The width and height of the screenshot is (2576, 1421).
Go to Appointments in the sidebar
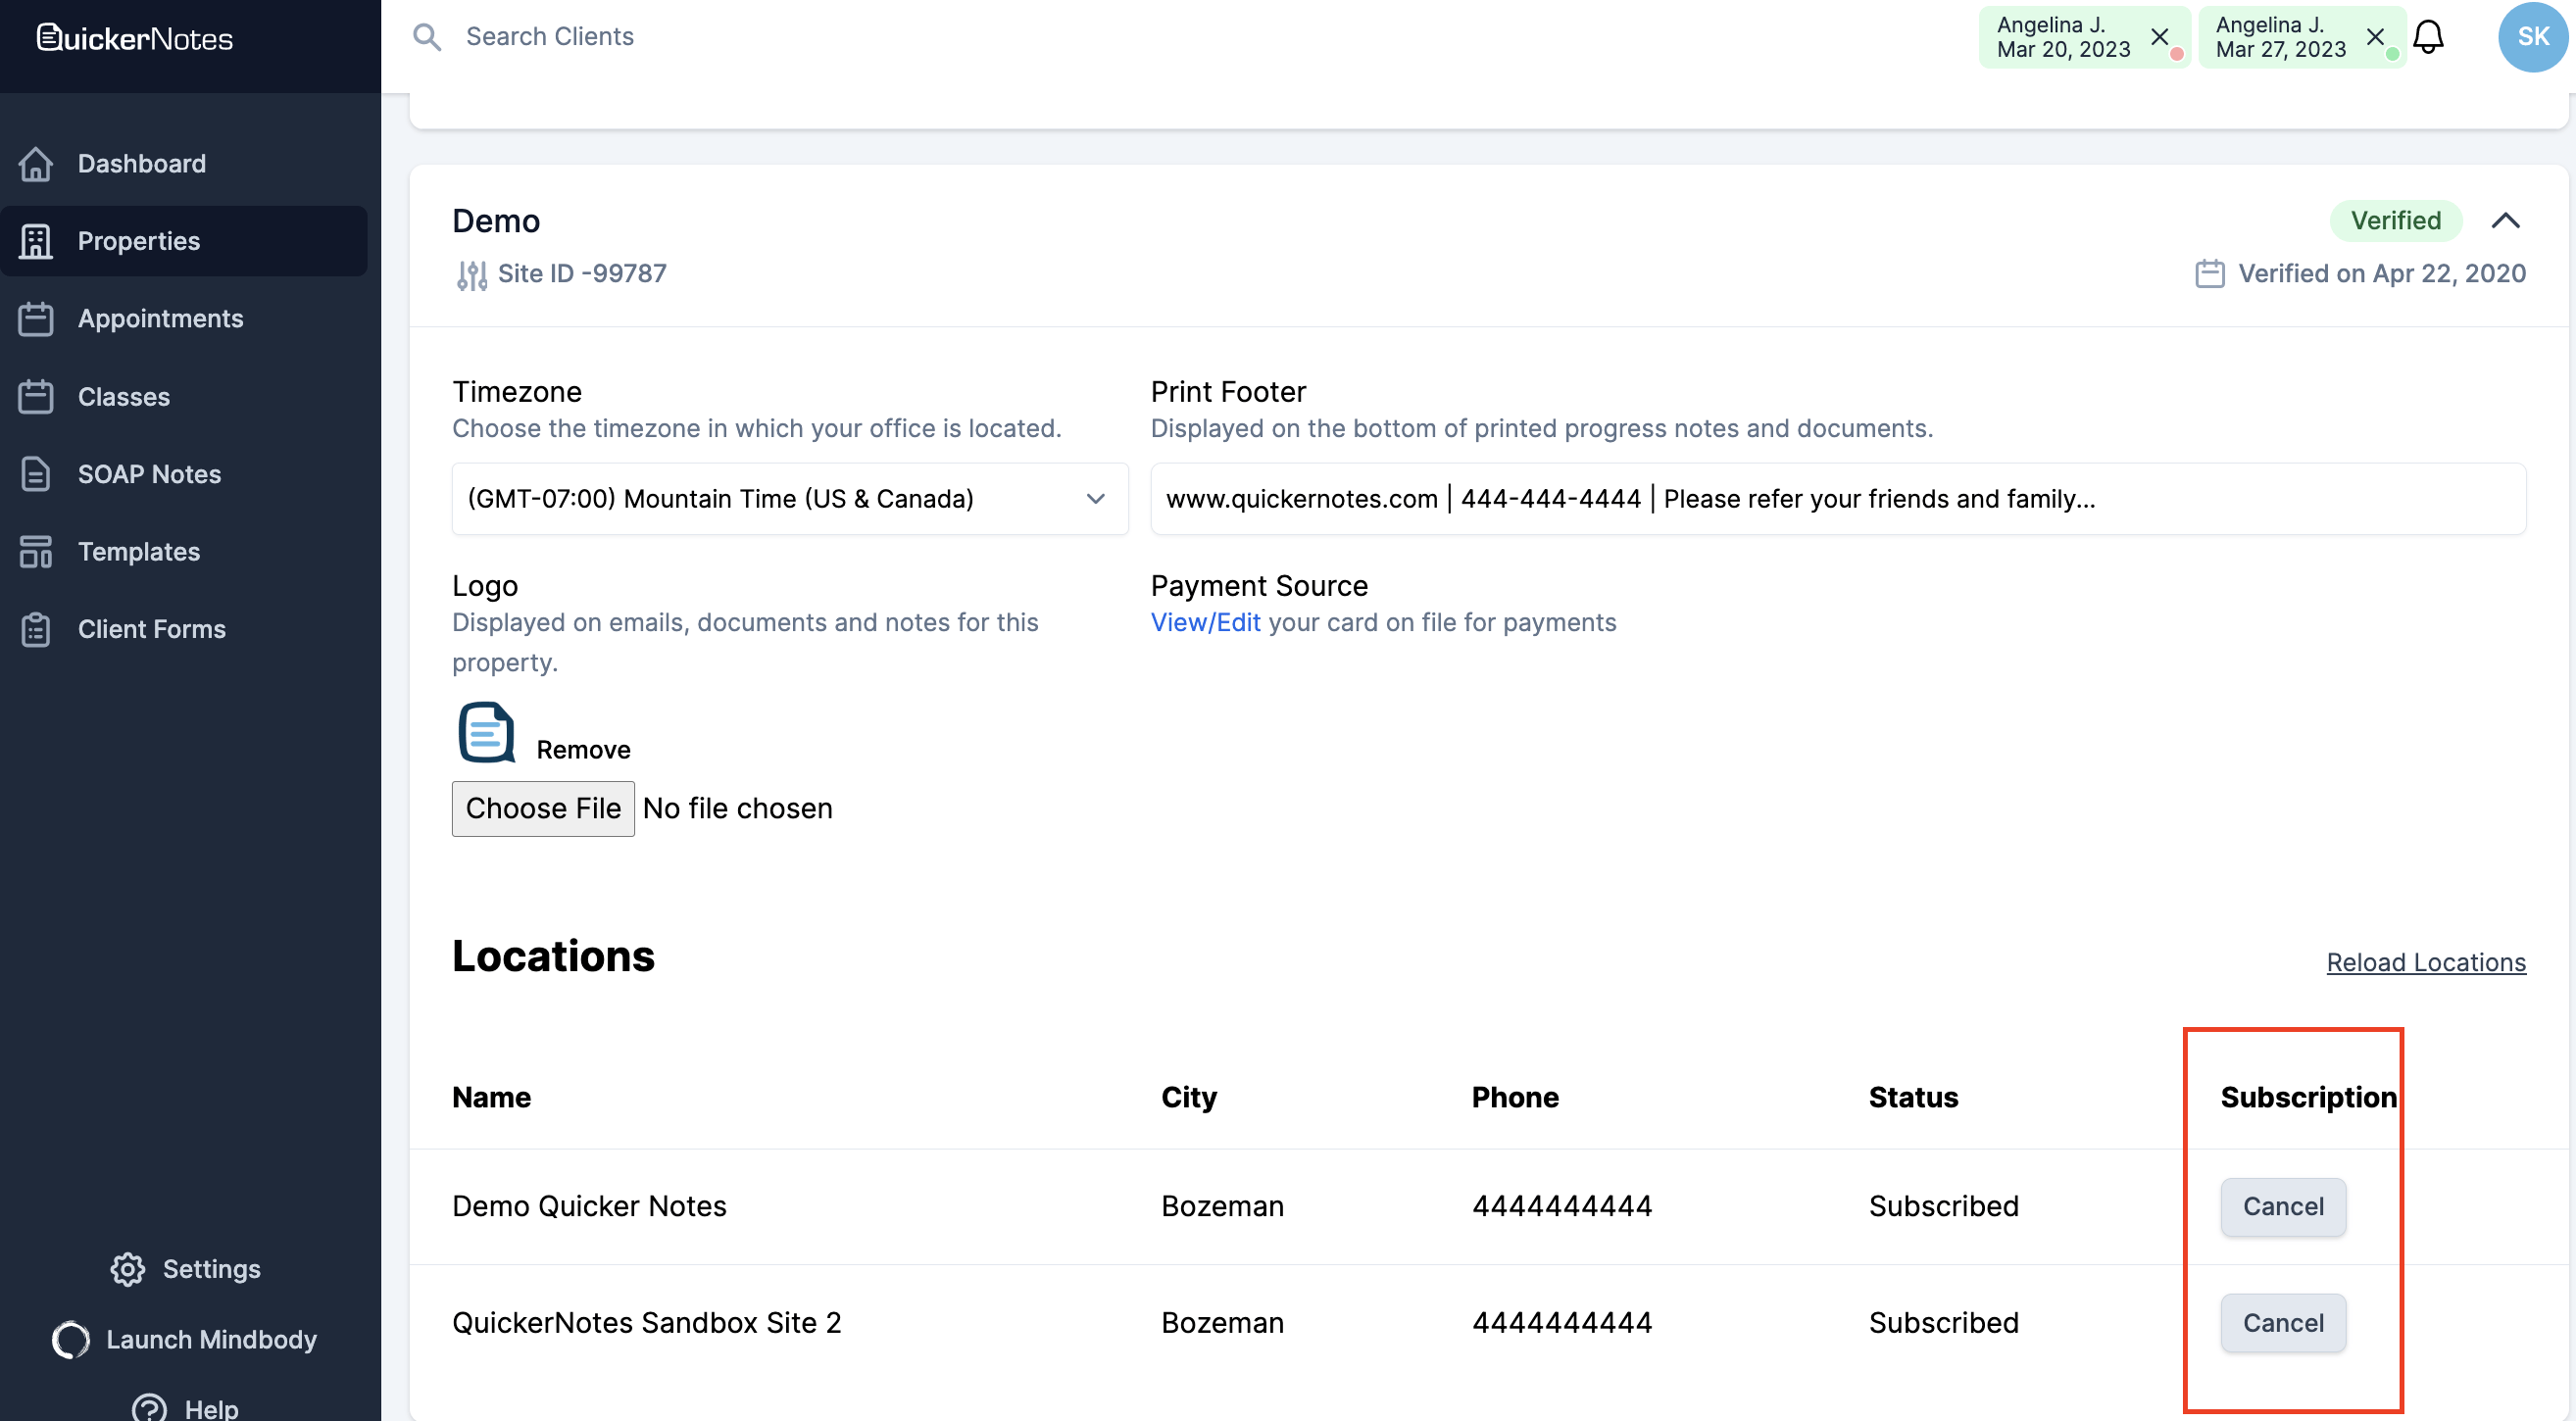tap(160, 319)
